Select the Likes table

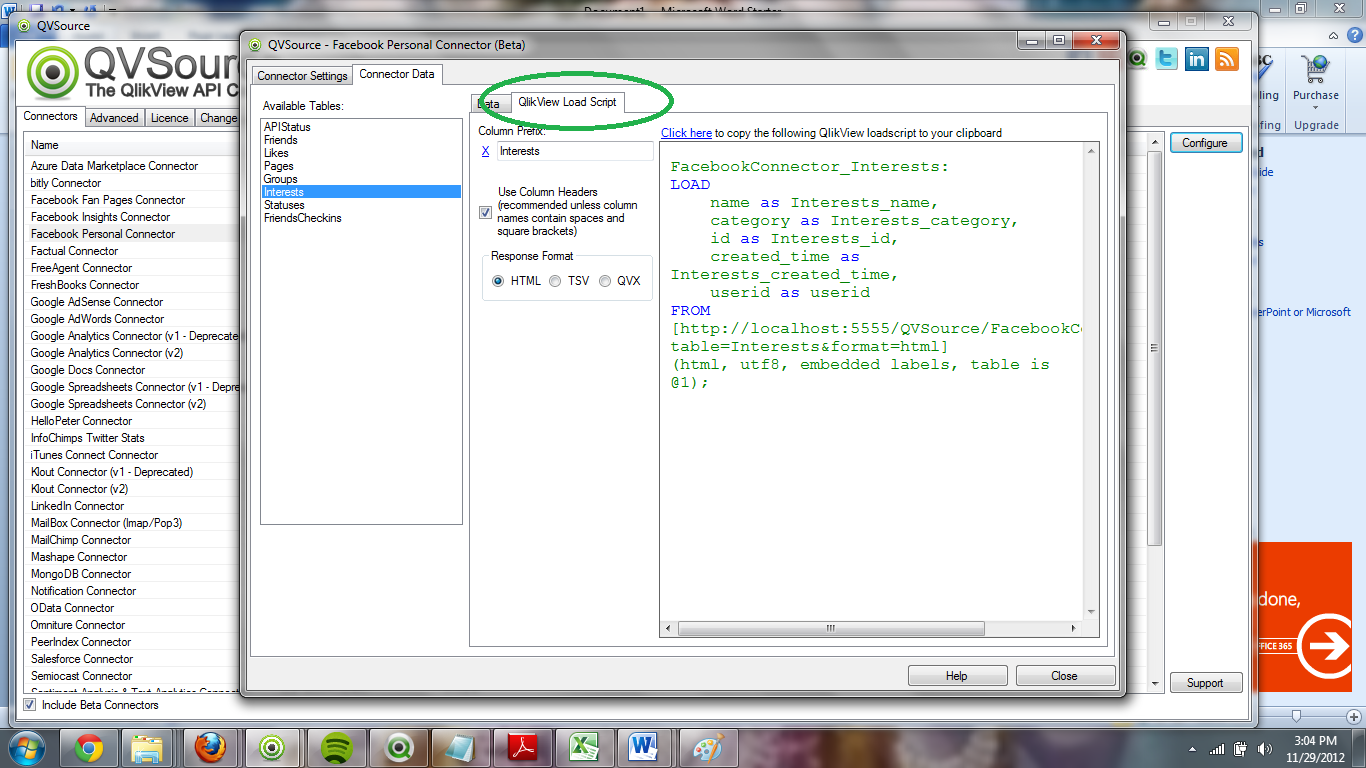coord(361,153)
